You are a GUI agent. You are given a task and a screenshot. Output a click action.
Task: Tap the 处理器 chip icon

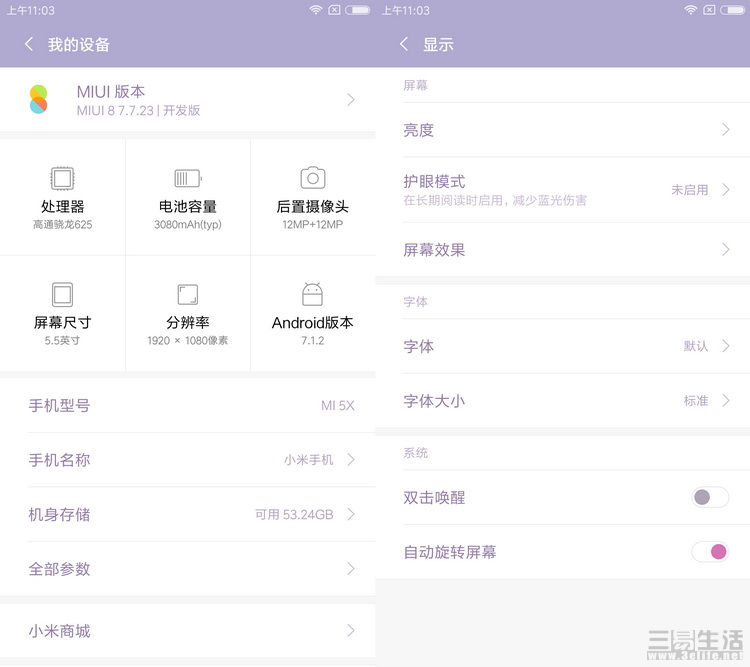click(63, 179)
